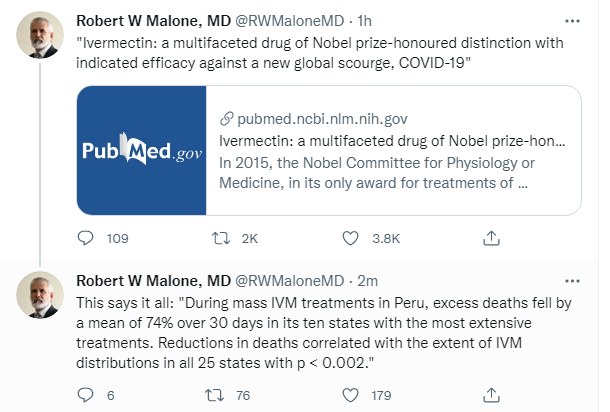Screen dimensions: 610x412
Task: Like the tweet with 179 likes
Action: (350, 395)
